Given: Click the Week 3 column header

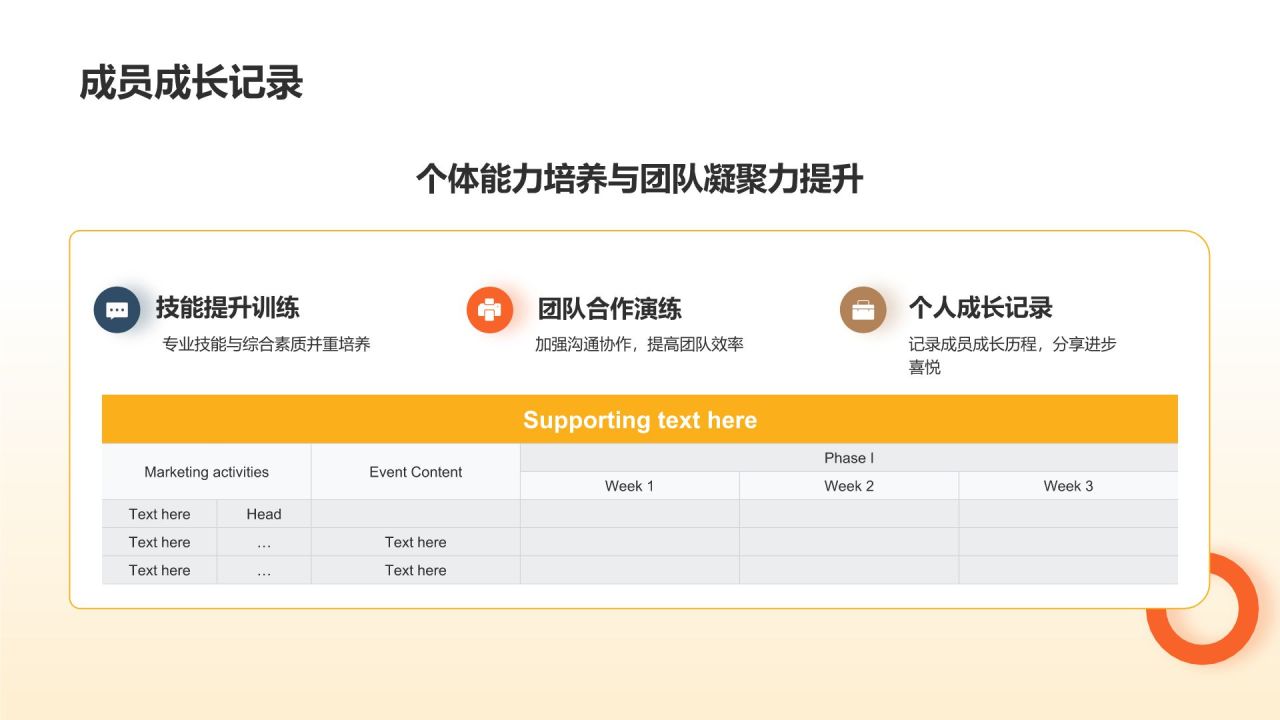Looking at the screenshot, I should [1068, 486].
